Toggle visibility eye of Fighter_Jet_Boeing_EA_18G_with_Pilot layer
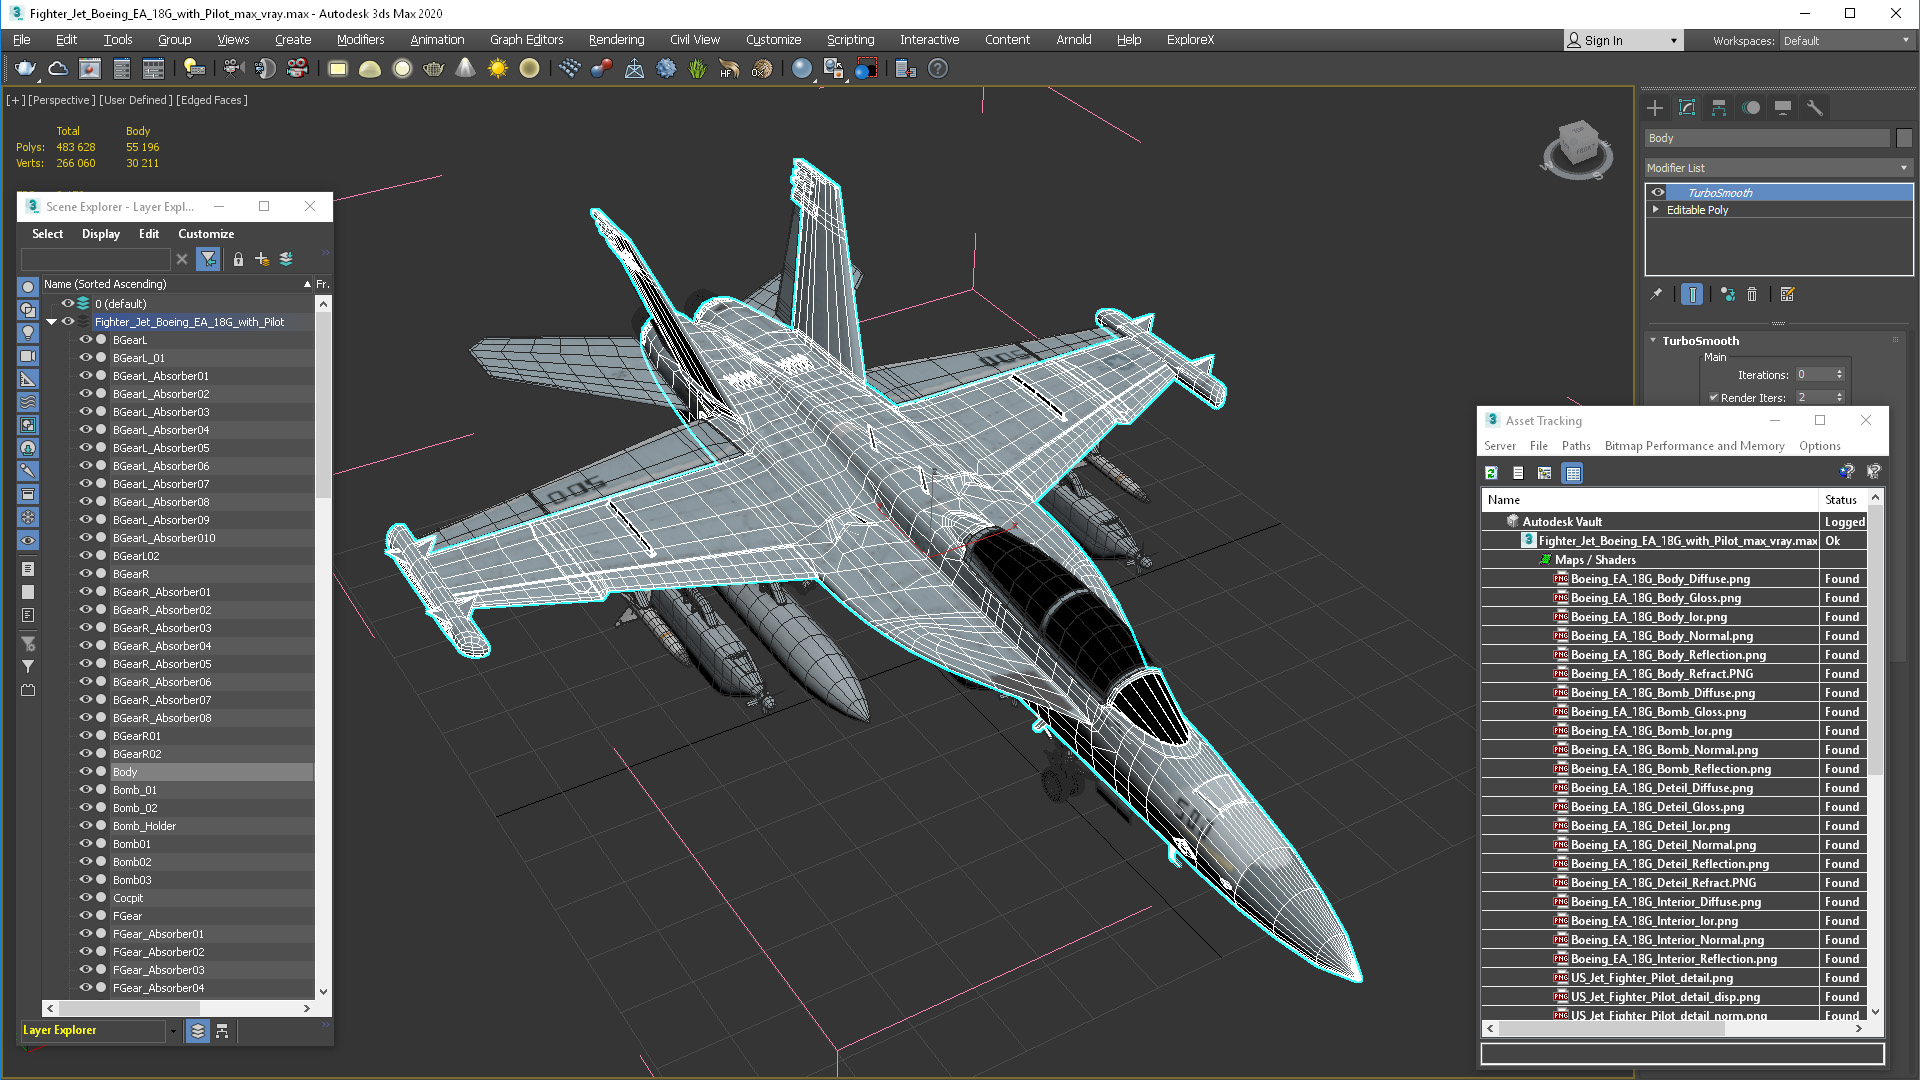The width and height of the screenshot is (1920, 1080). coord(68,322)
